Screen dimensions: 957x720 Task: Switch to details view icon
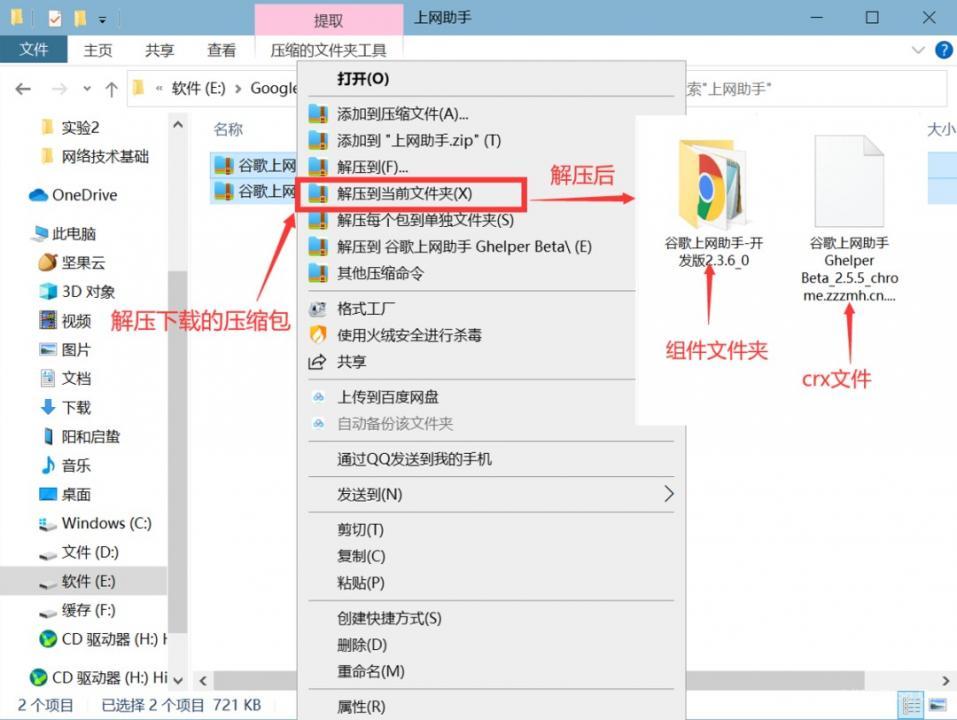911,706
